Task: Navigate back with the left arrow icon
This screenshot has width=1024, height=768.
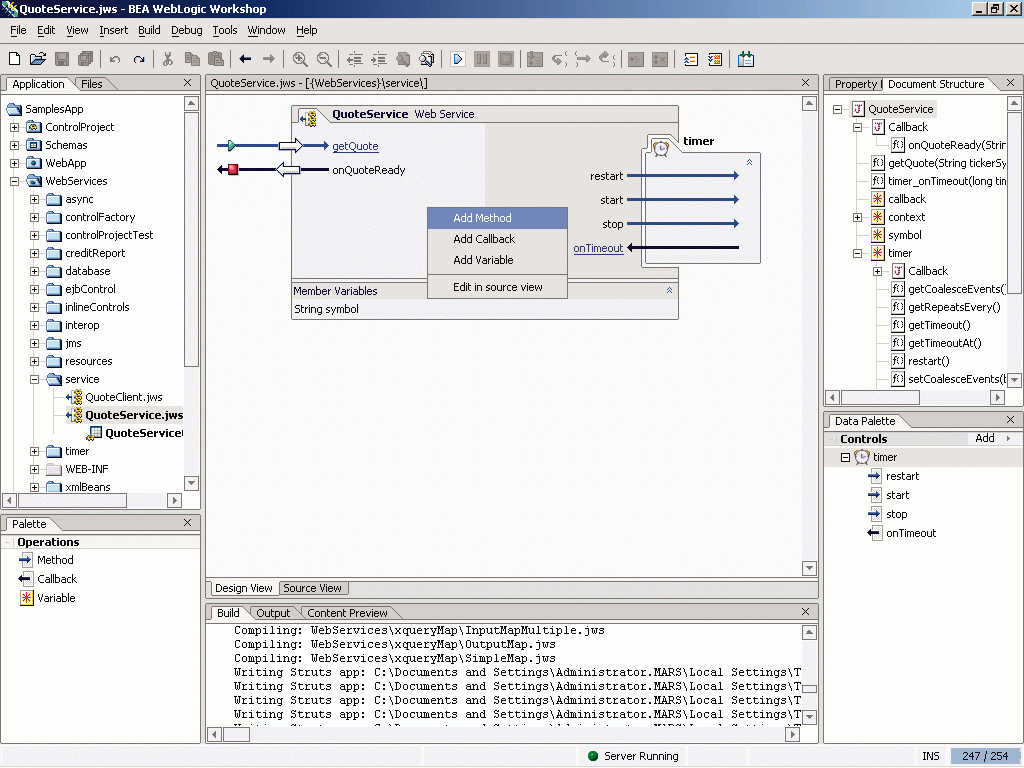Action: [x=246, y=59]
